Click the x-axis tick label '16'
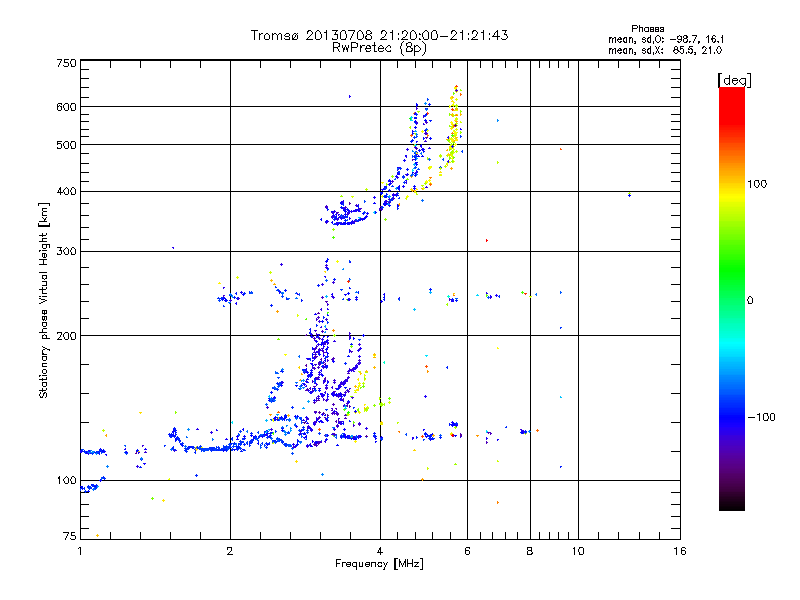The height and width of the screenshot is (600, 800). [x=680, y=551]
